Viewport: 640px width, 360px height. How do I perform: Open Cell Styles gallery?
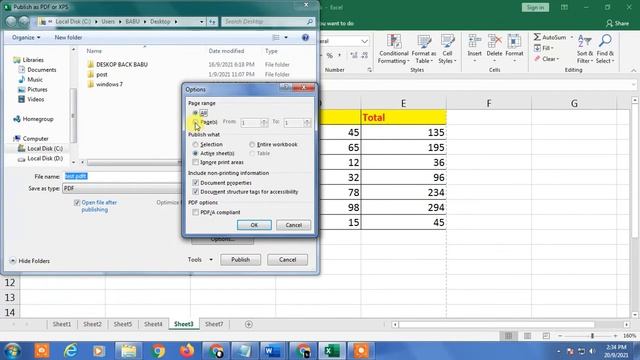click(447, 49)
